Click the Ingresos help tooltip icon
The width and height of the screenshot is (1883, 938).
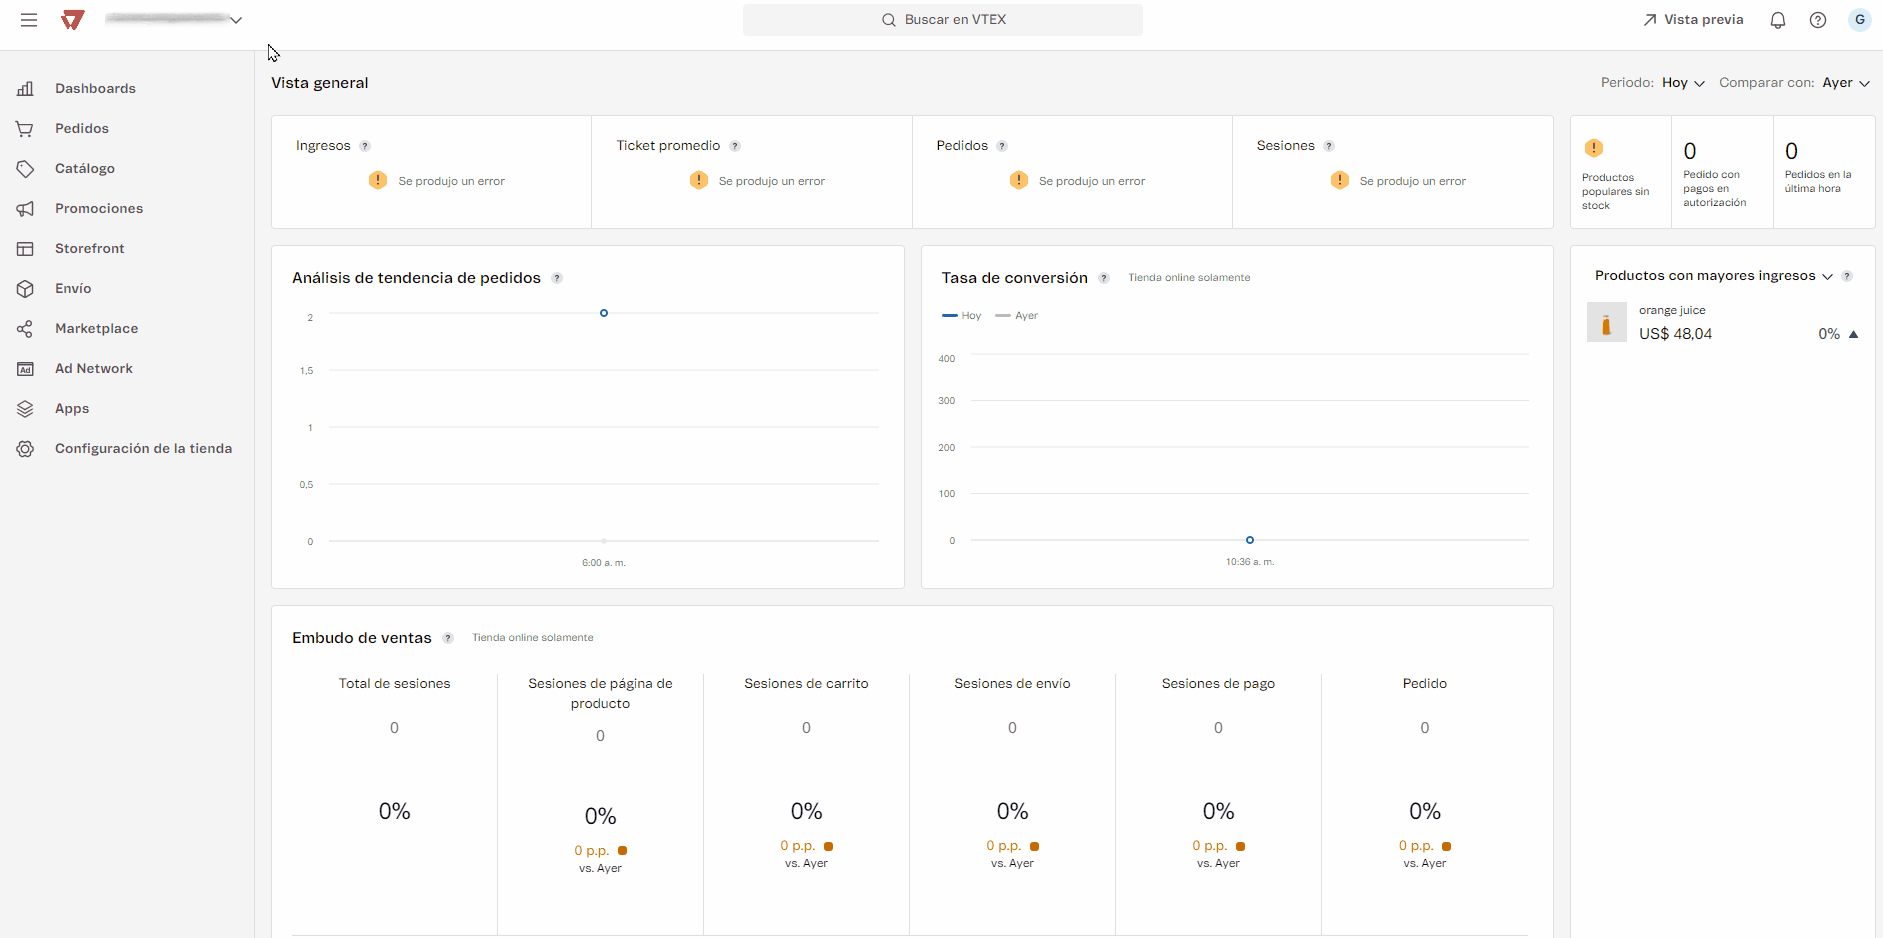click(365, 146)
